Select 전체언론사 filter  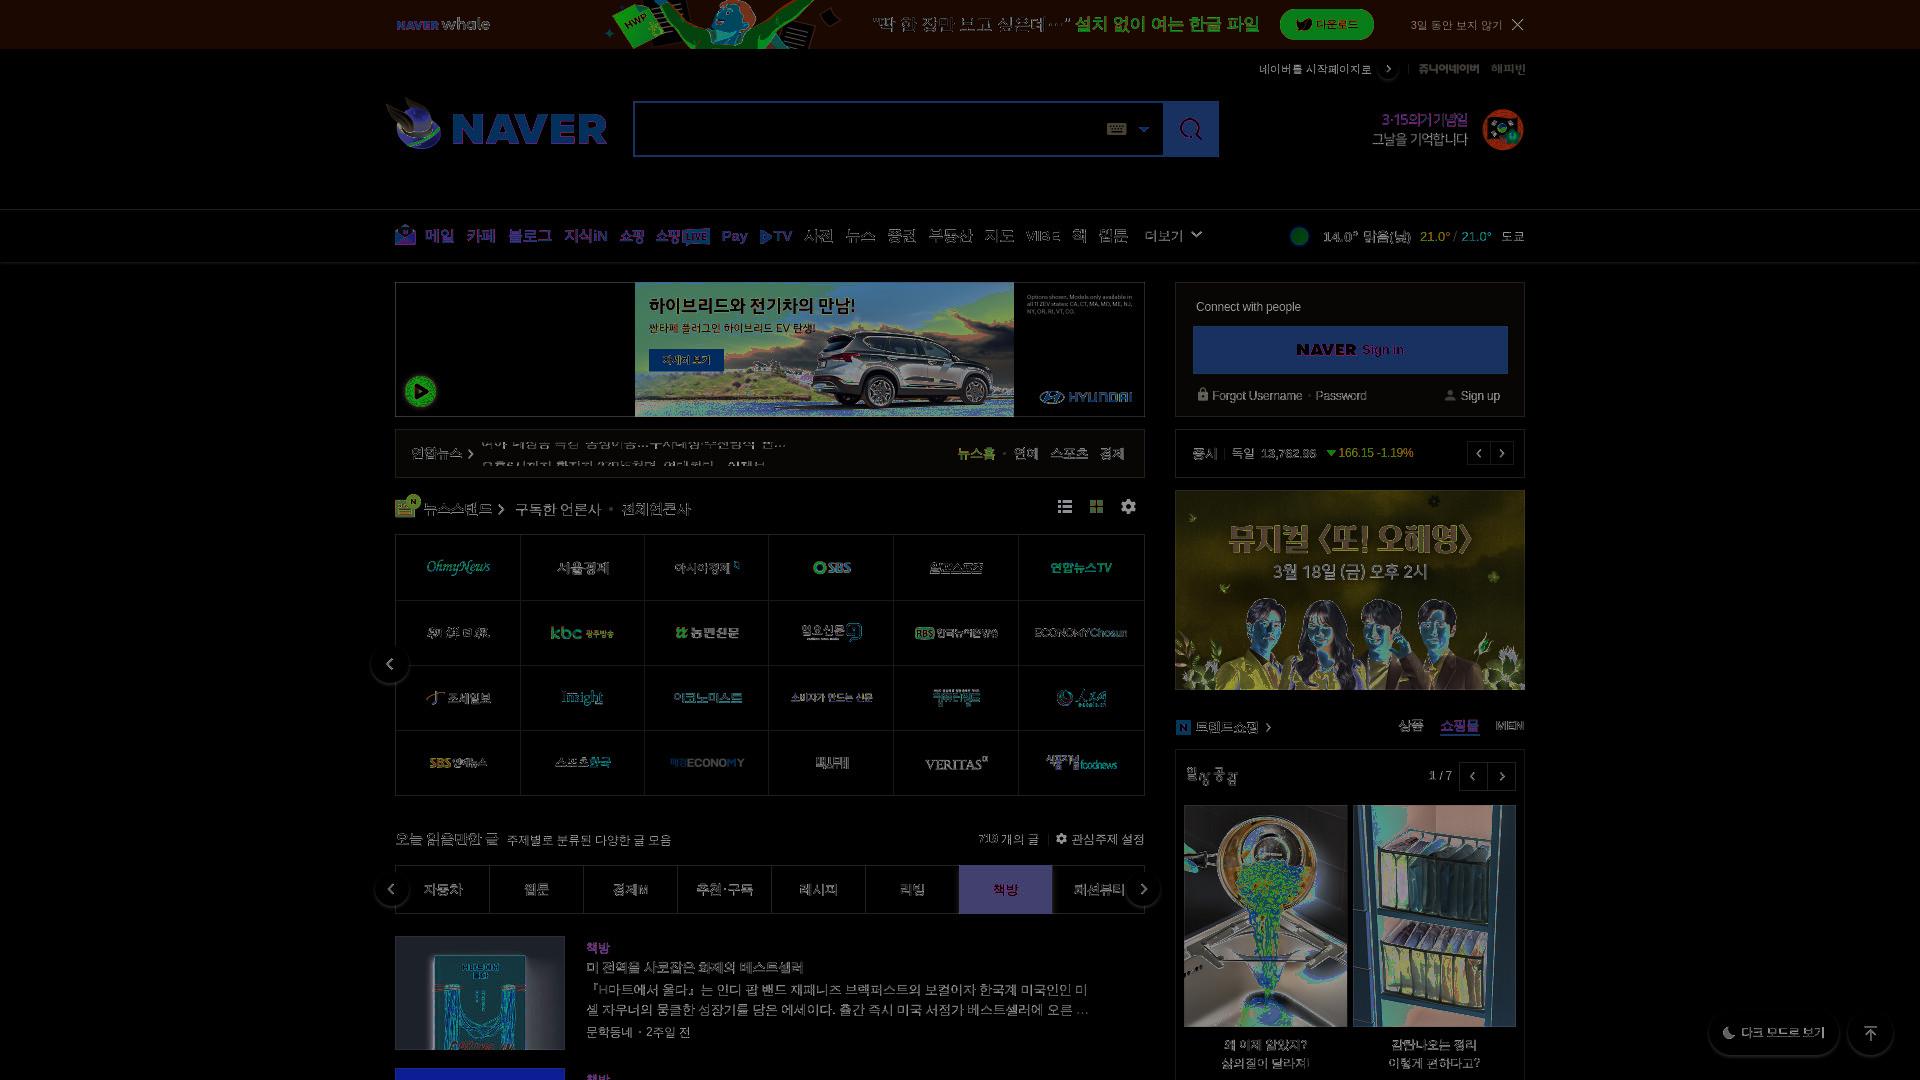tap(656, 509)
